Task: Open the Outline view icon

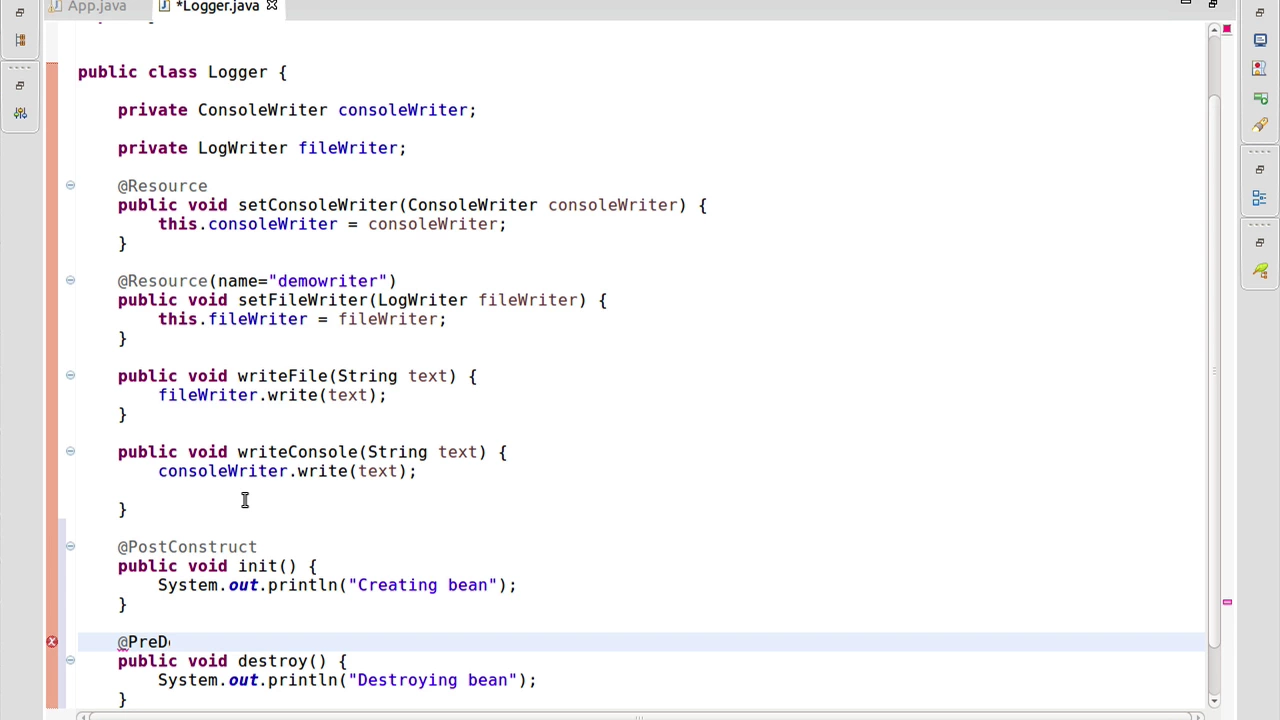Action: pos(1260,198)
